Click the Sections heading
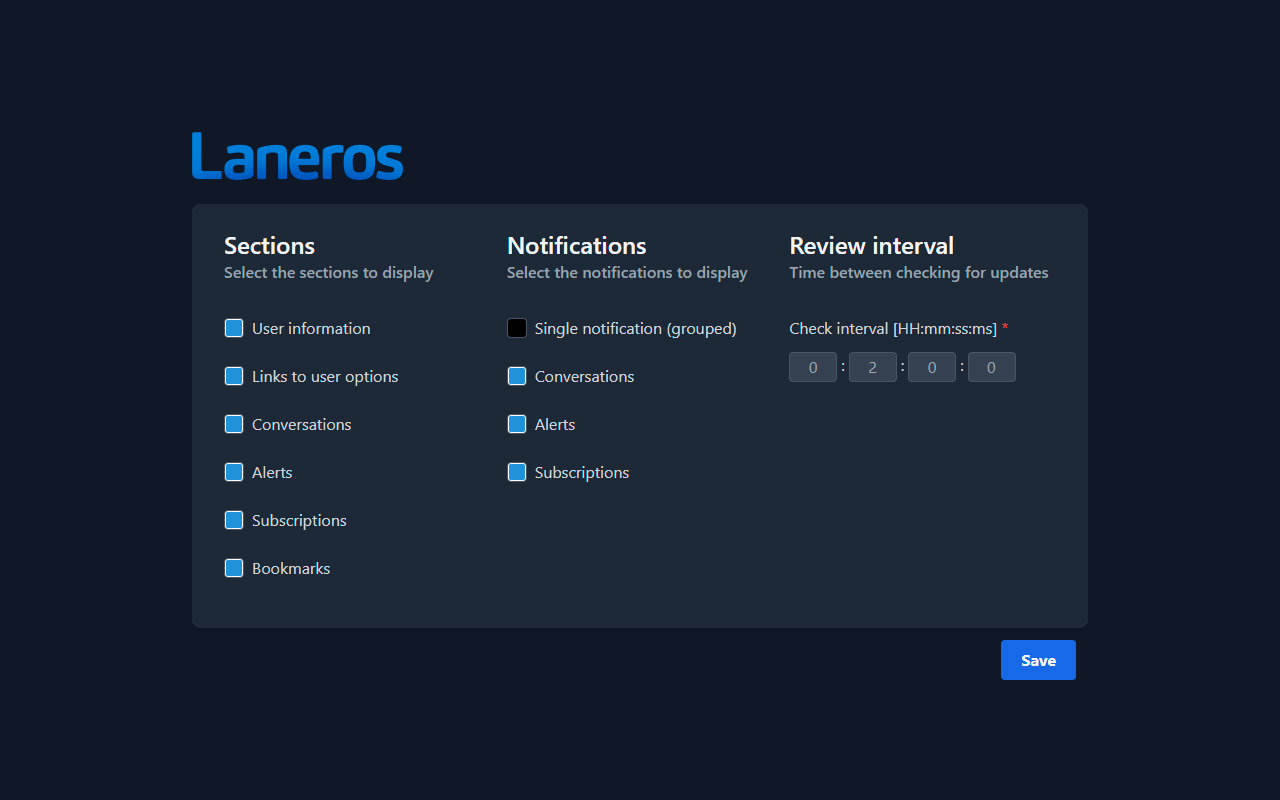This screenshot has height=800, width=1280. tap(269, 245)
